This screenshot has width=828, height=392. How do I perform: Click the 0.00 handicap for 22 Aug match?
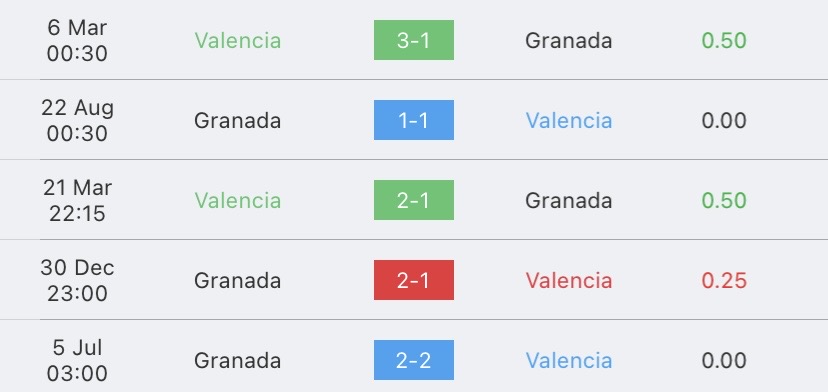coord(724,120)
